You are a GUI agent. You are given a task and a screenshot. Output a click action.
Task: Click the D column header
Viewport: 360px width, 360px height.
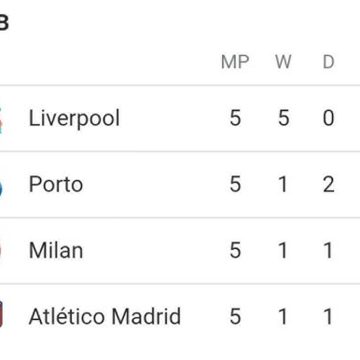pos(328,62)
